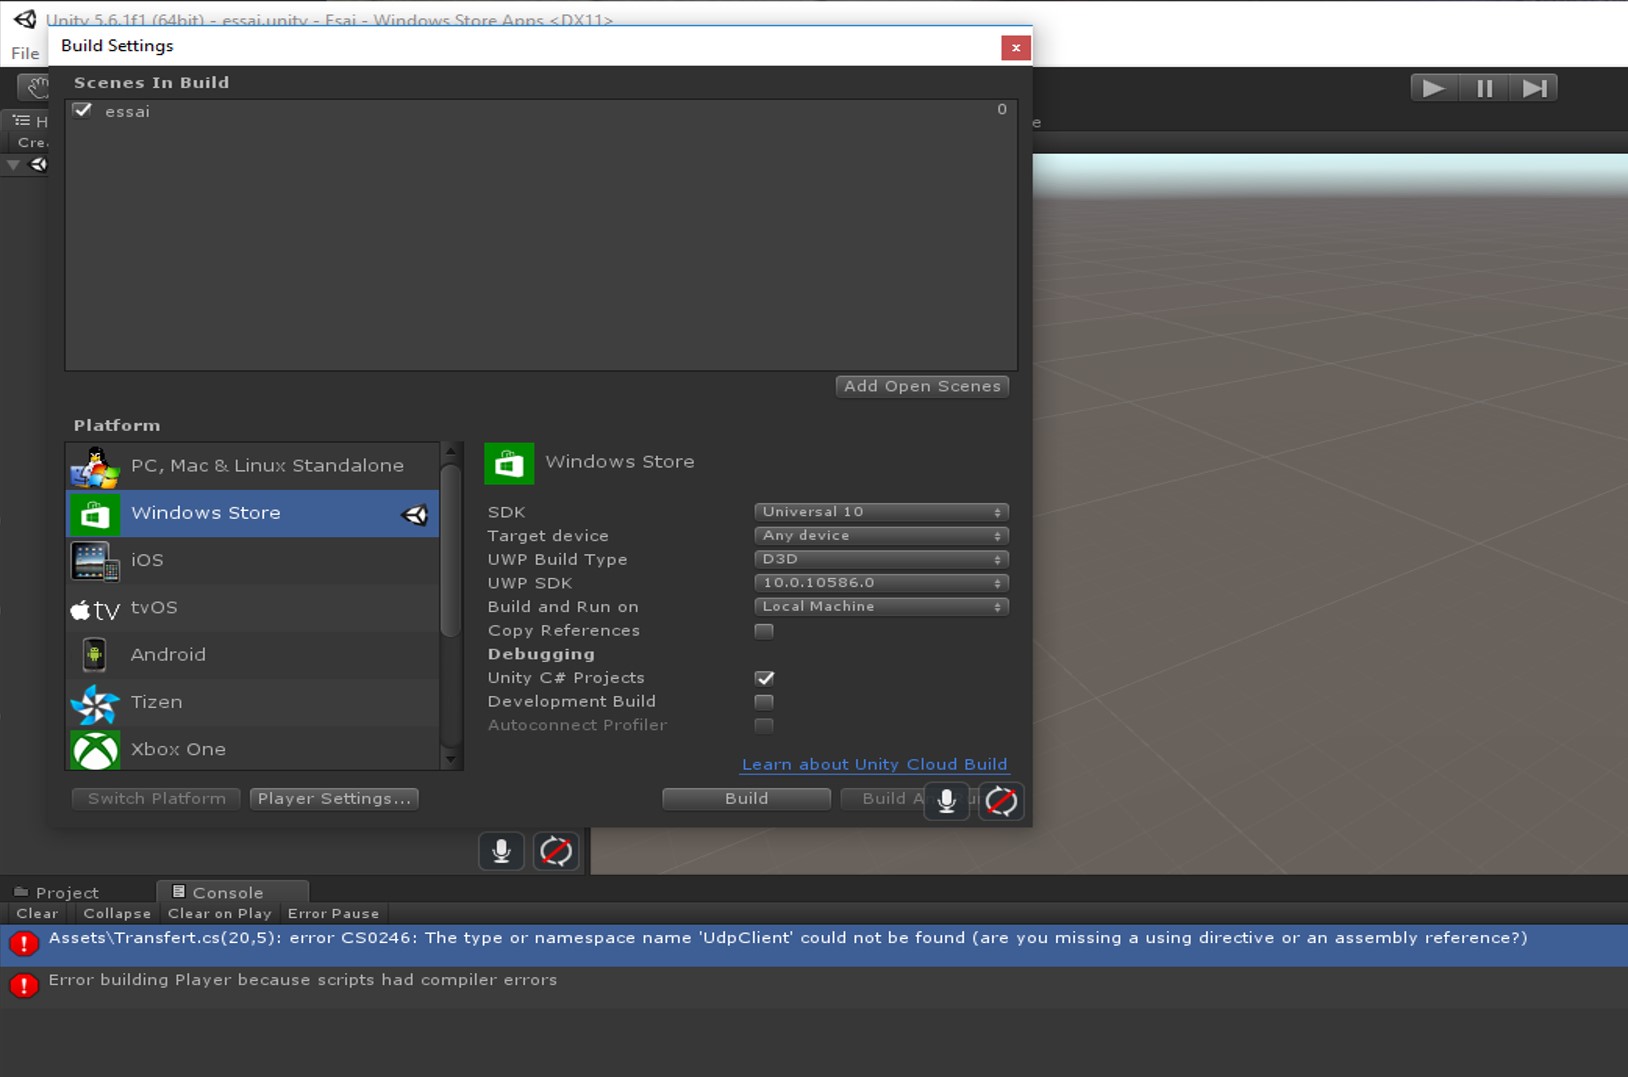Image resolution: width=1628 pixels, height=1077 pixels.
Task: Close the Build Settings dialog
Action: tap(1015, 47)
